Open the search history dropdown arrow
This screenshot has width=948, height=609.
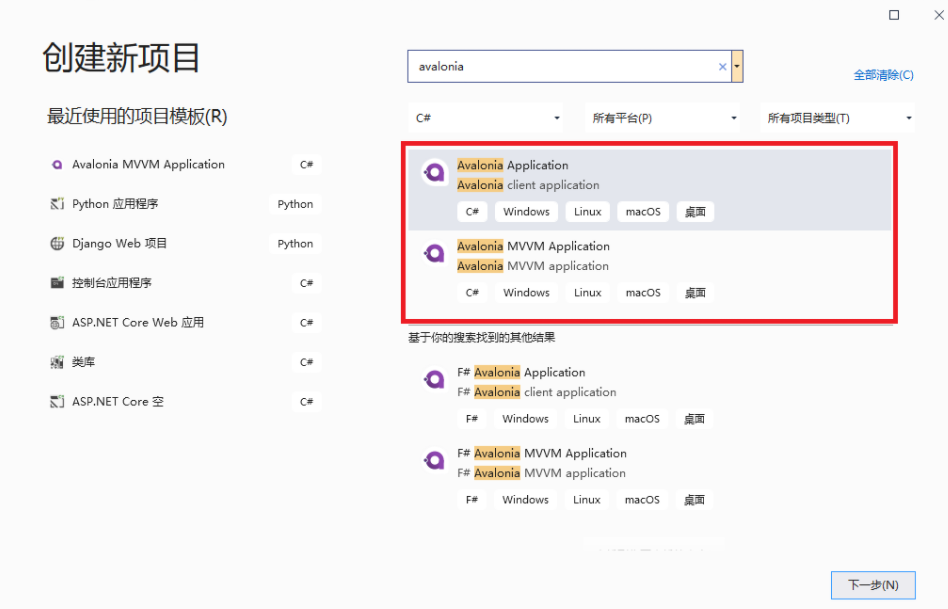pyautogui.click(x=737, y=67)
